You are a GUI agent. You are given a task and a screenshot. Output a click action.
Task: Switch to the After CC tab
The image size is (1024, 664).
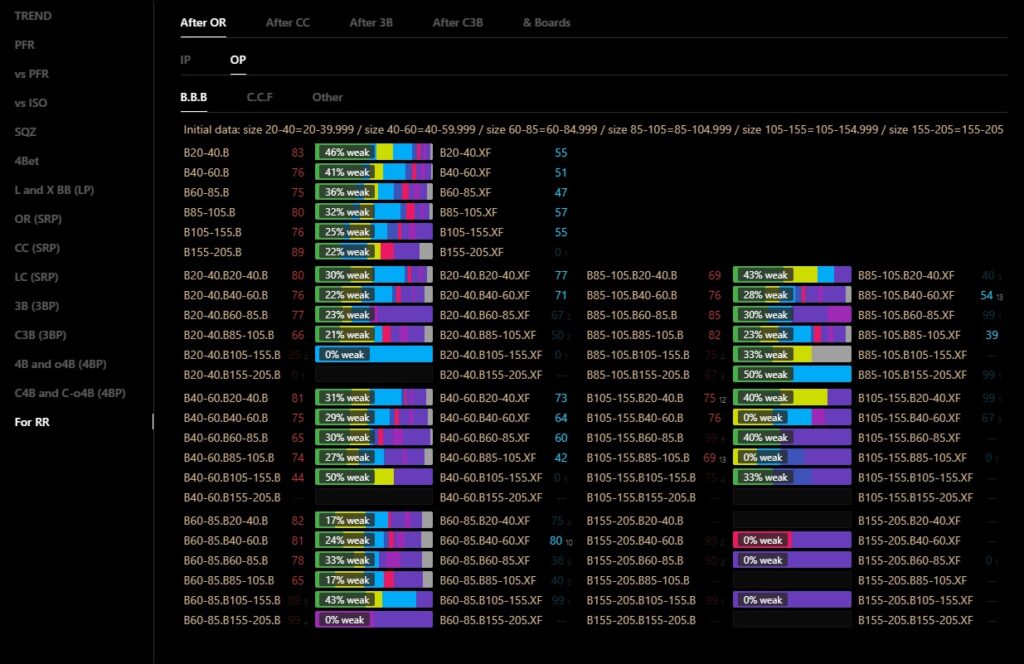[x=288, y=22]
